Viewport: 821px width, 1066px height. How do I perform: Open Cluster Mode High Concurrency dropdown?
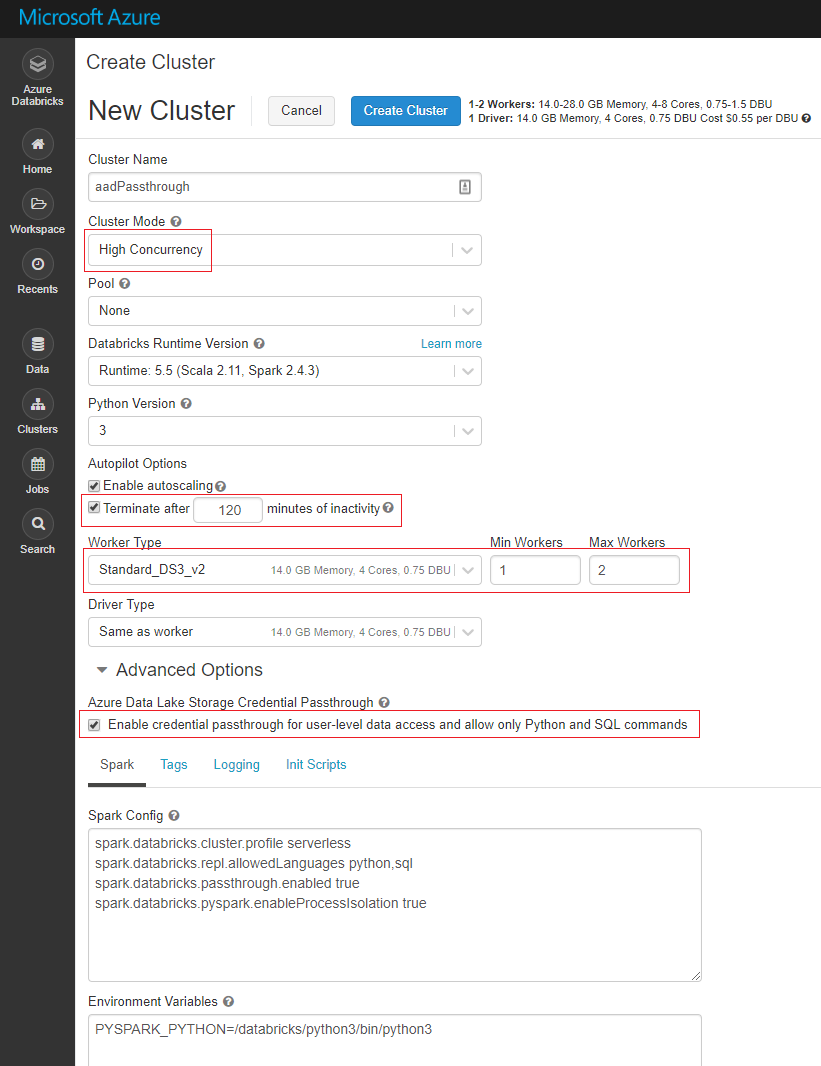coord(285,250)
